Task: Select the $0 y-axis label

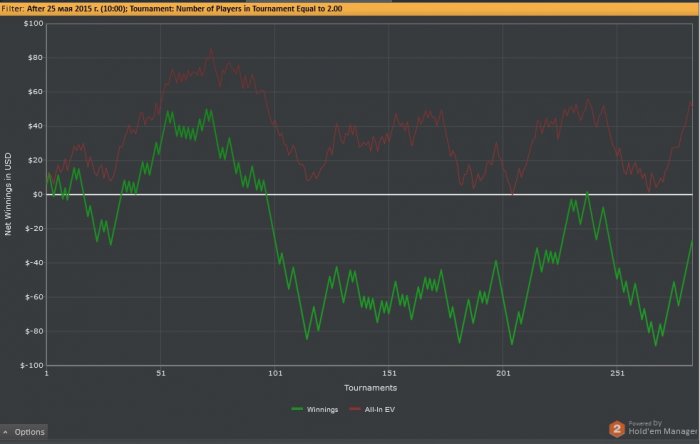Action: (x=35, y=194)
